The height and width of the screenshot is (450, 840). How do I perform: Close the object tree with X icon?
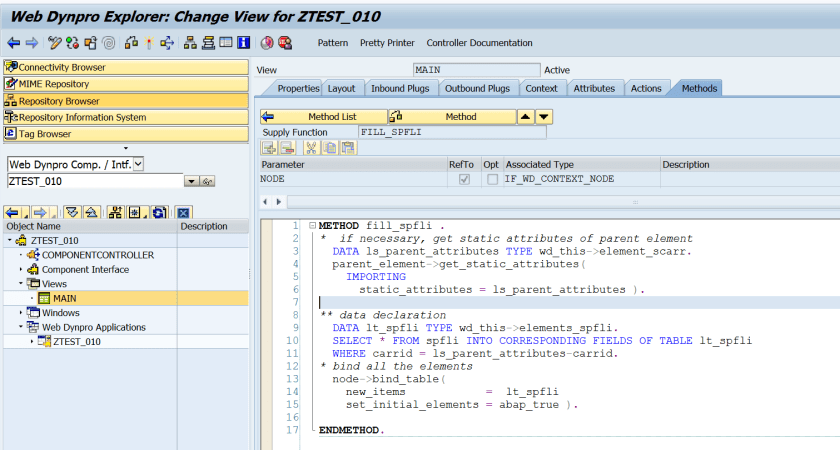coord(183,212)
